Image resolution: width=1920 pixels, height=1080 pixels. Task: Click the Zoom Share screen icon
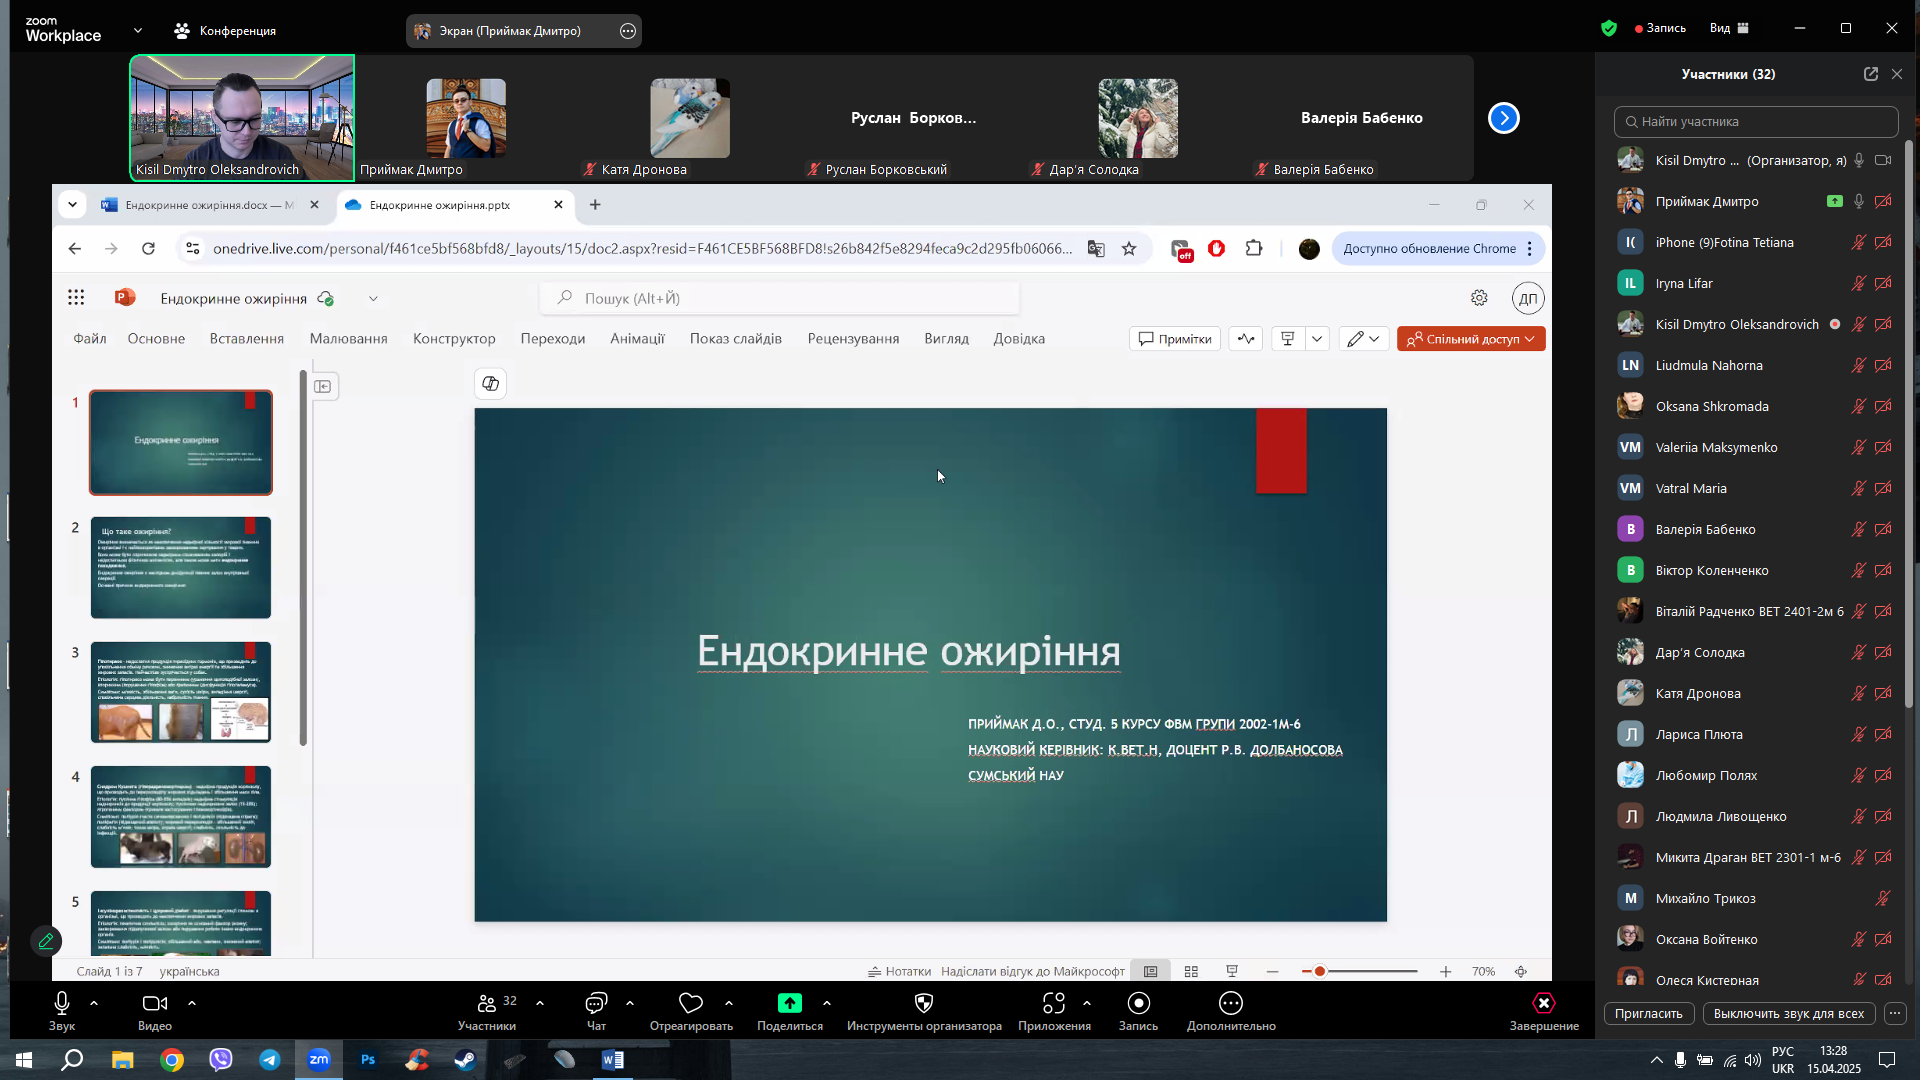tap(789, 1003)
